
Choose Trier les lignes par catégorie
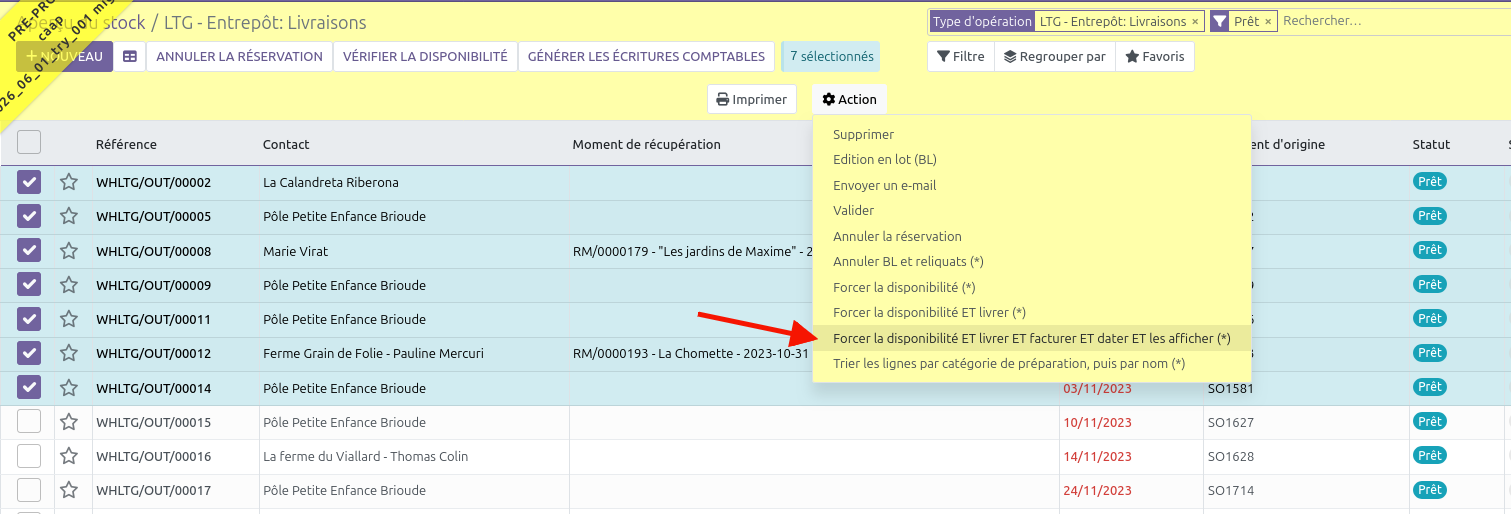(1031, 363)
